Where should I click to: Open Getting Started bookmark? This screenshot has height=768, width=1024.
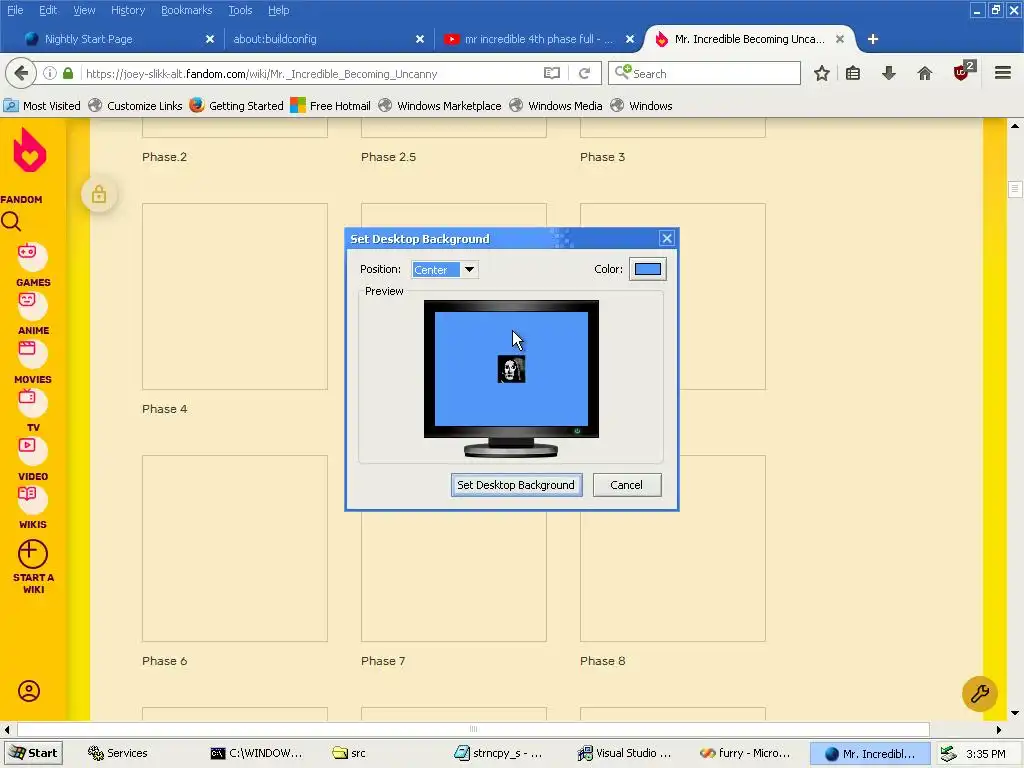click(x=236, y=106)
